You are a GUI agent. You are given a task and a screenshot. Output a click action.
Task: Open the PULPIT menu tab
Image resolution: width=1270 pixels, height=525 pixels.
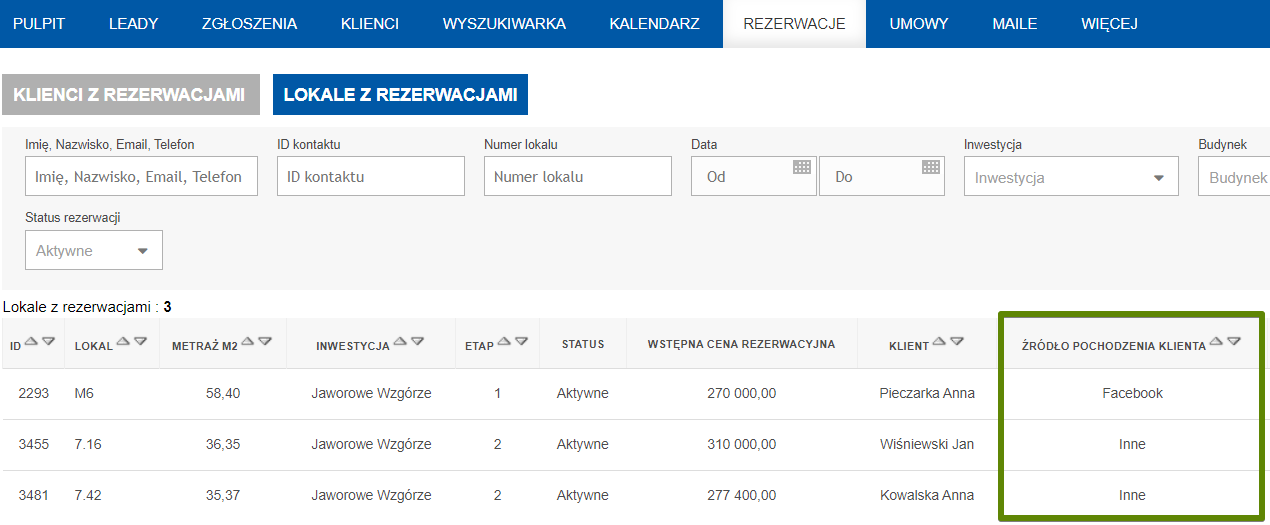point(40,24)
